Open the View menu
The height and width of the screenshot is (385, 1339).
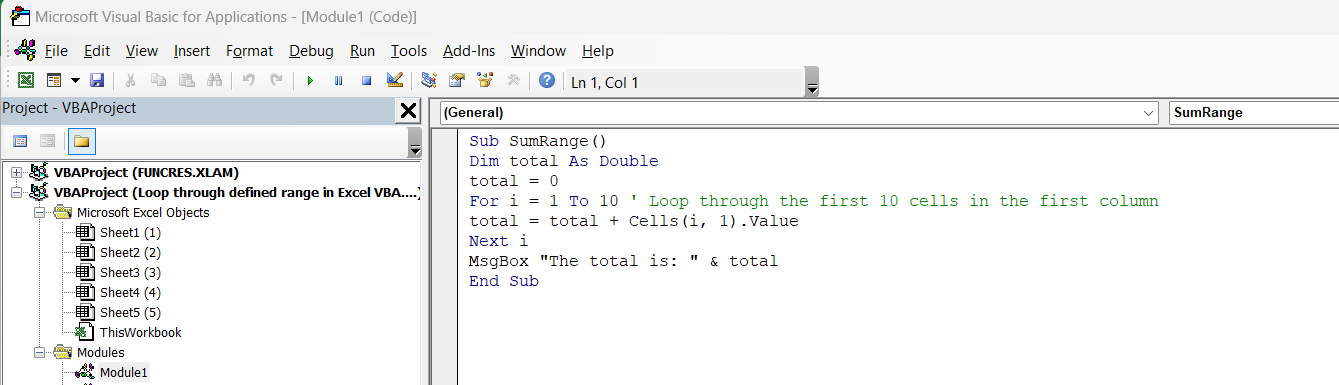(x=142, y=51)
